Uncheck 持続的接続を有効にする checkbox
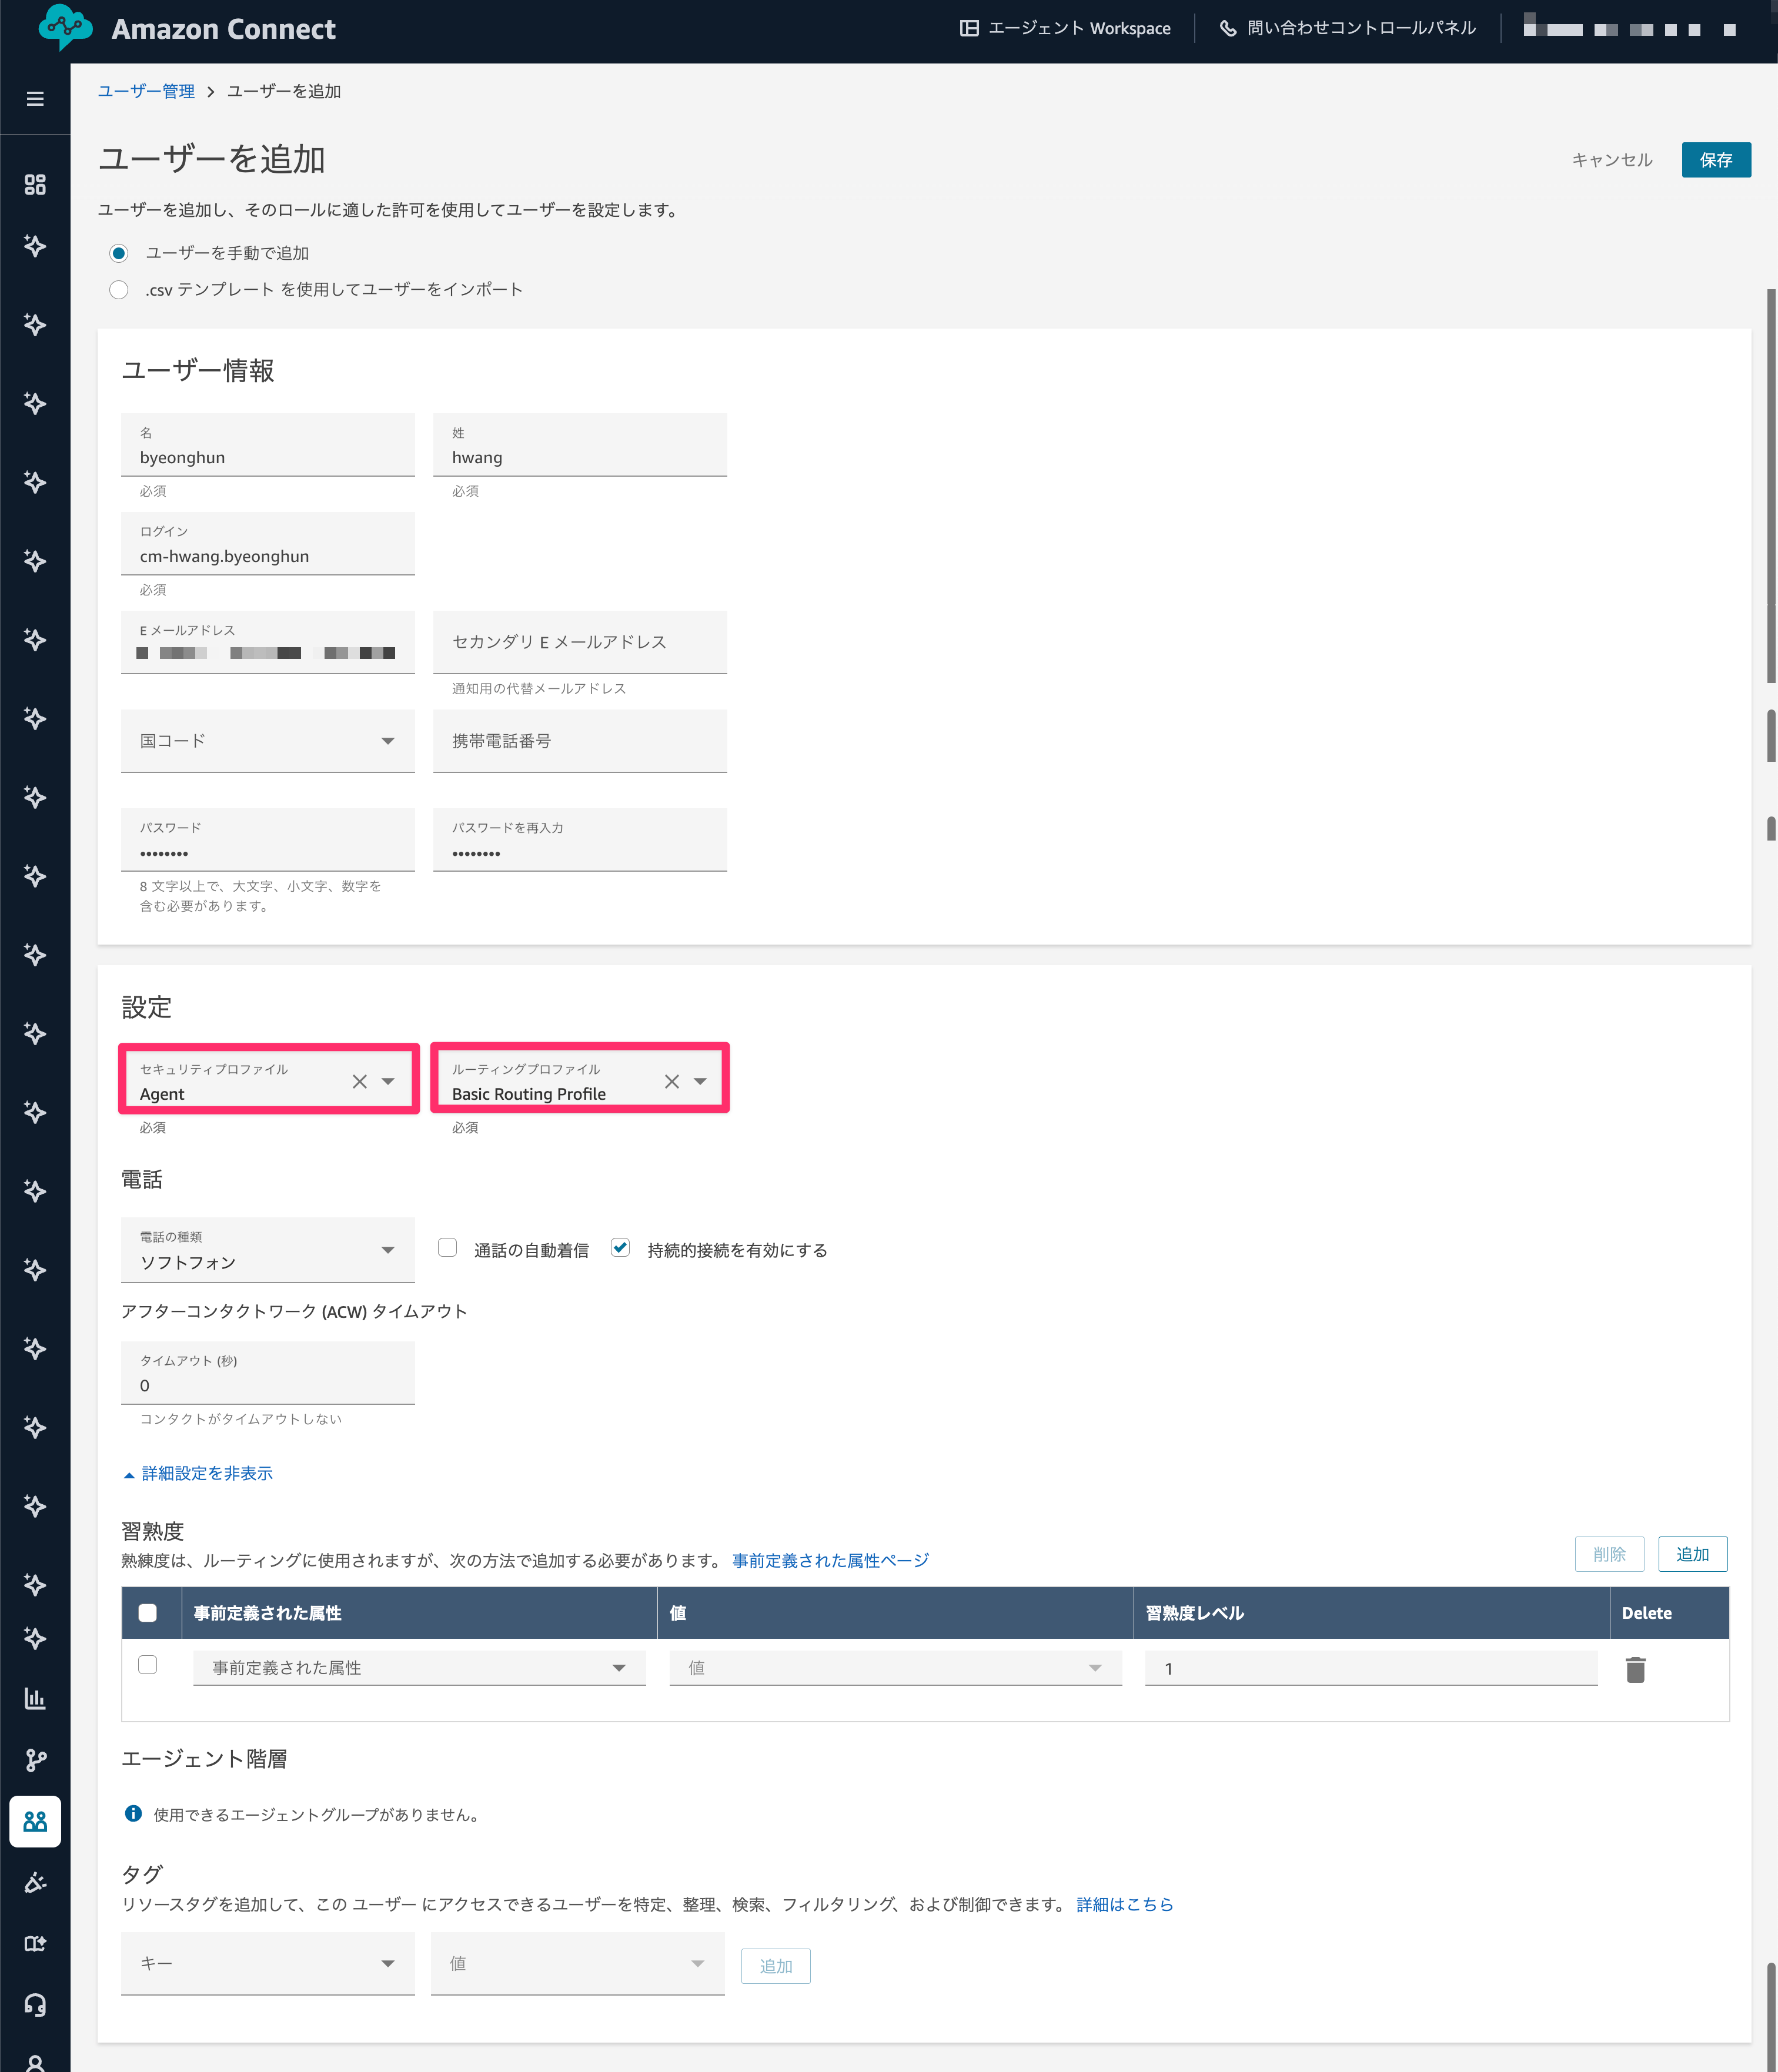The width and height of the screenshot is (1778, 2072). tap(620, 1248)
